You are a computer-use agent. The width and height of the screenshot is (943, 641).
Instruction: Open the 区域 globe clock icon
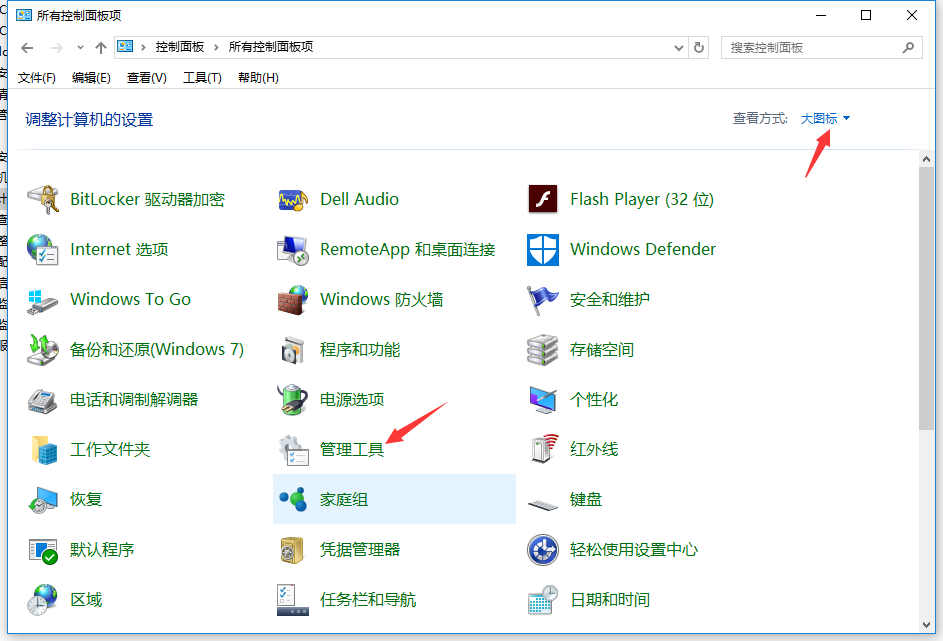pos(43,600)
